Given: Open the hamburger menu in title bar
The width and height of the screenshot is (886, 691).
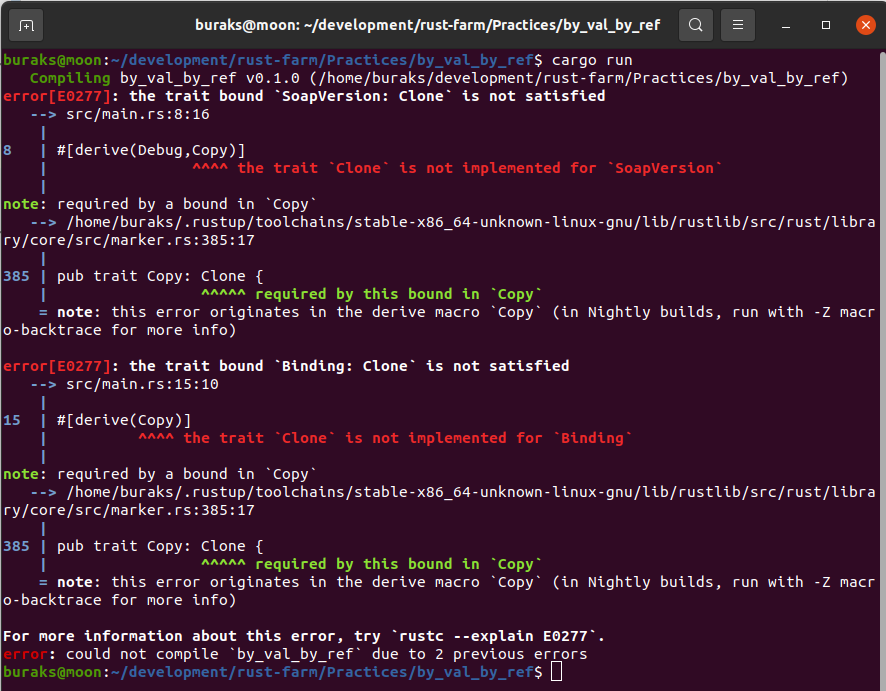Looking at the screenshot, I should tap(738, 24).
